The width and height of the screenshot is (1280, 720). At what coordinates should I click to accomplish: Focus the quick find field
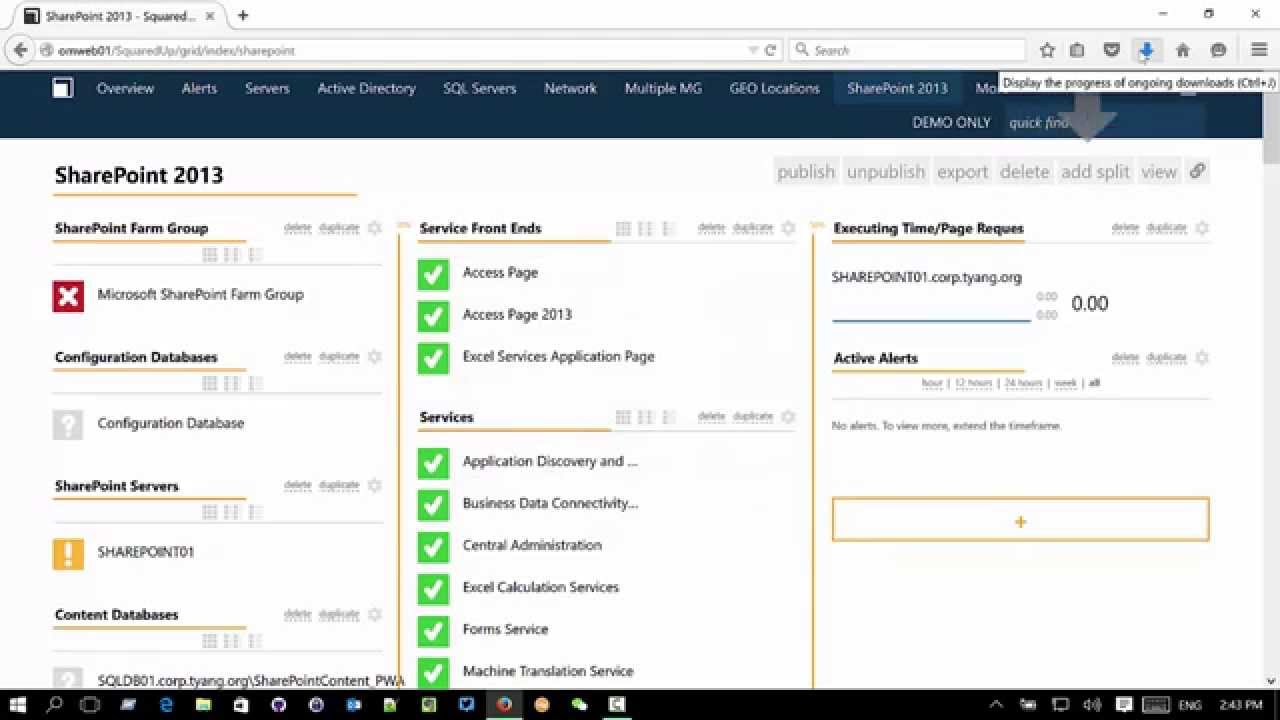pyautogui.click(x=1105, y=122)
